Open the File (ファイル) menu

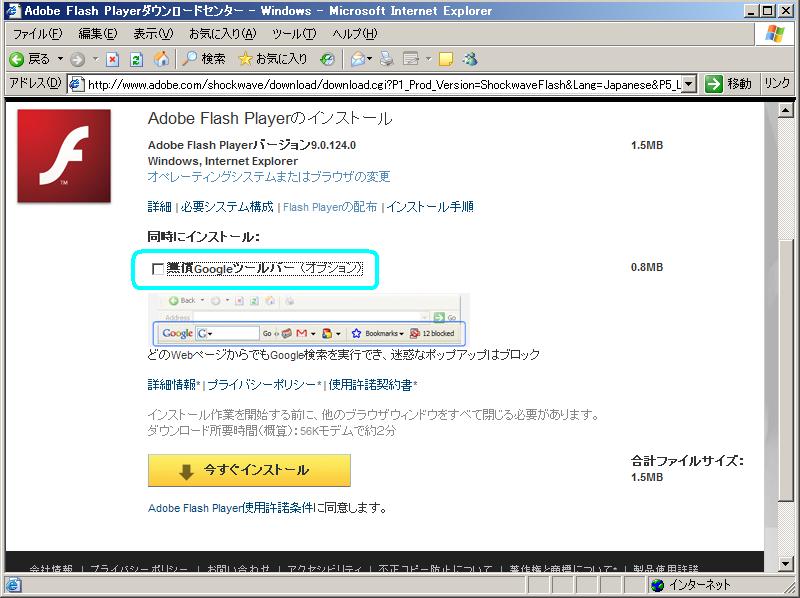click(x=37, y=34)
